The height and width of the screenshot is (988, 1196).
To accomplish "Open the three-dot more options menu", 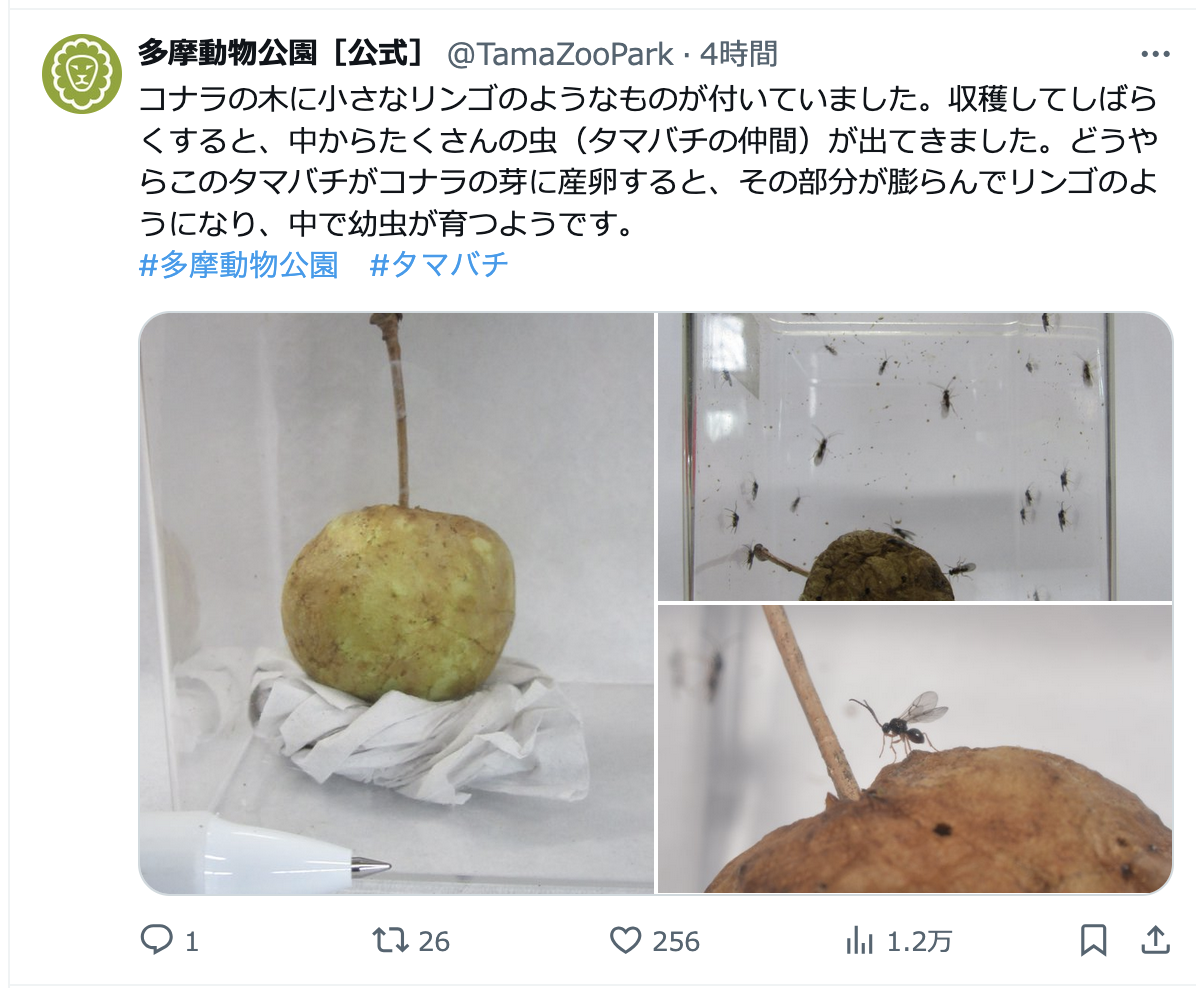I will (x=1156, y=54).
